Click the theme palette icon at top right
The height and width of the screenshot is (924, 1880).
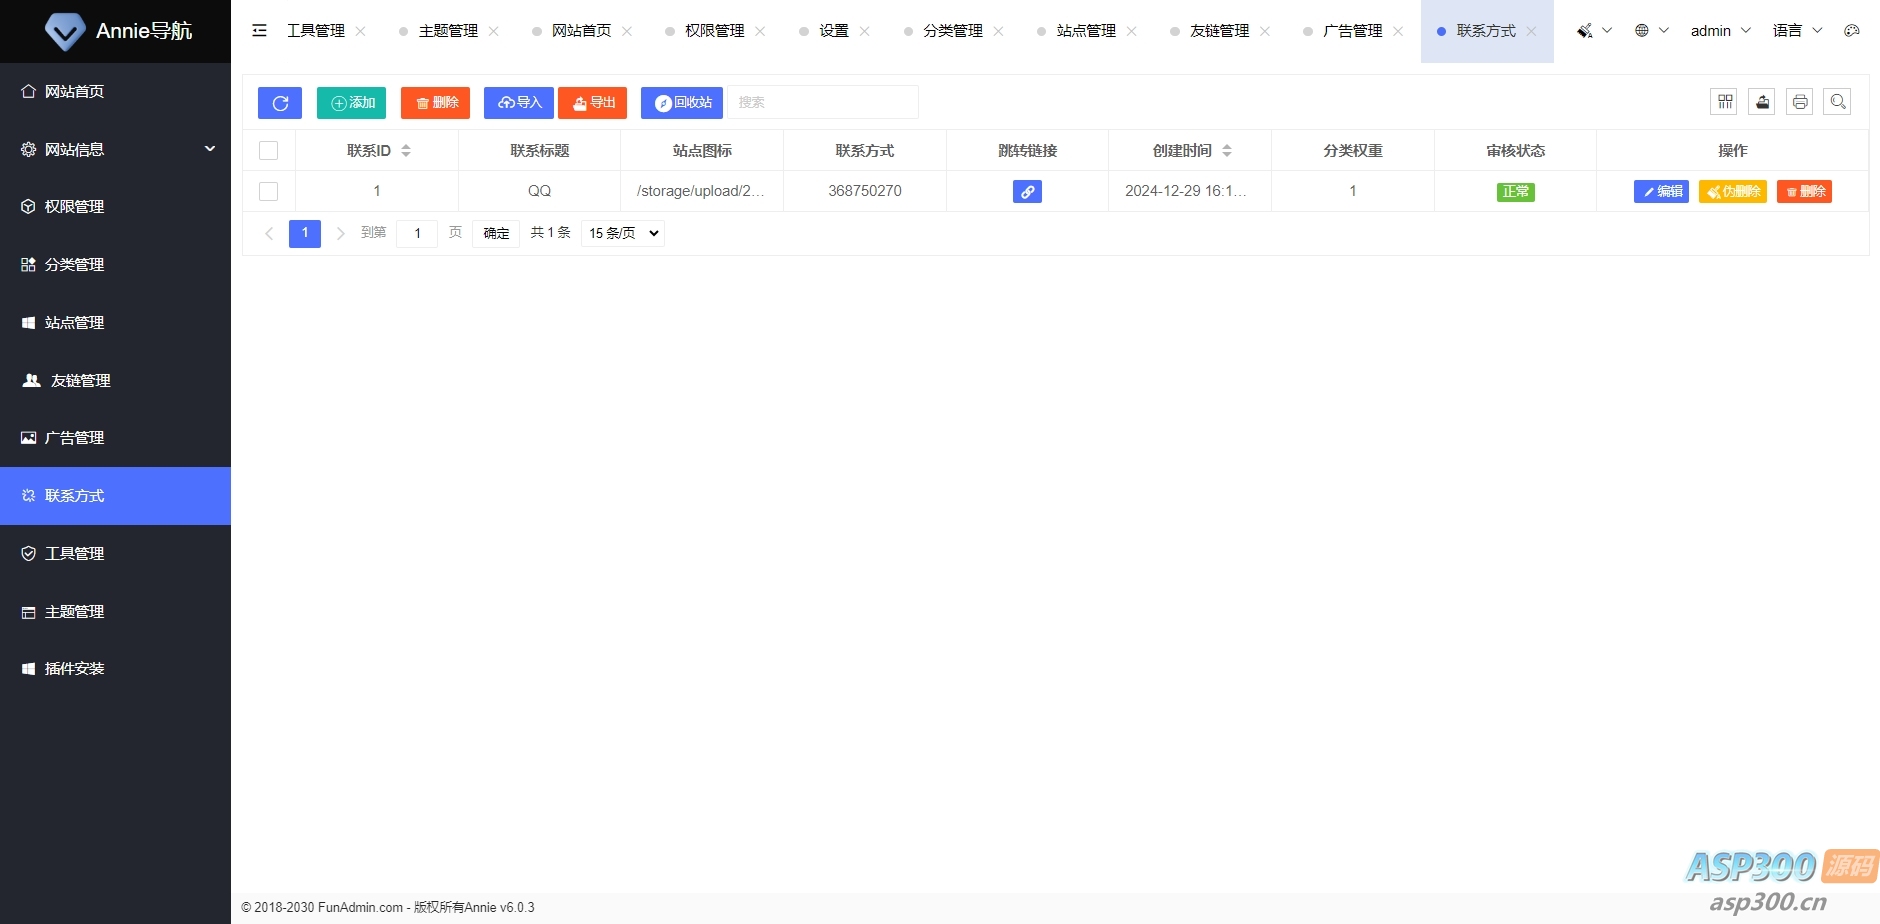[1851, 31]
